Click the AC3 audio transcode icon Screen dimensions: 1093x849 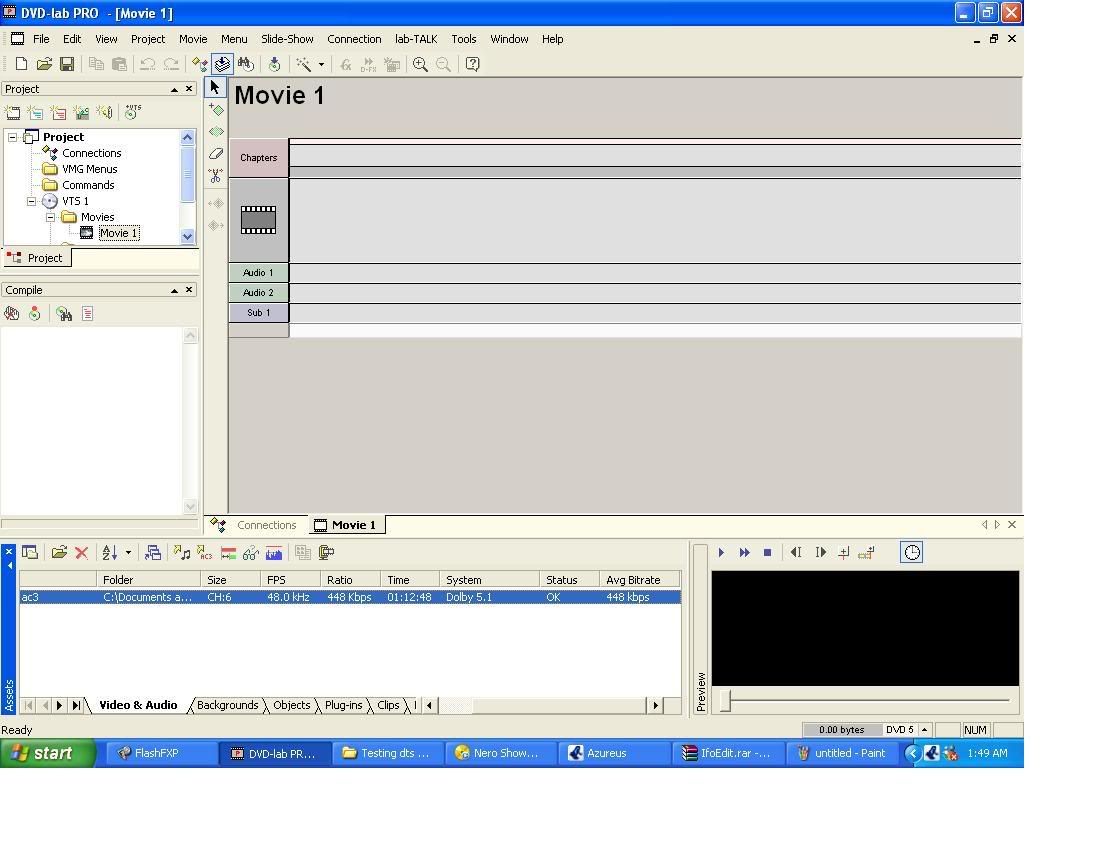click(x=205, y=553)
